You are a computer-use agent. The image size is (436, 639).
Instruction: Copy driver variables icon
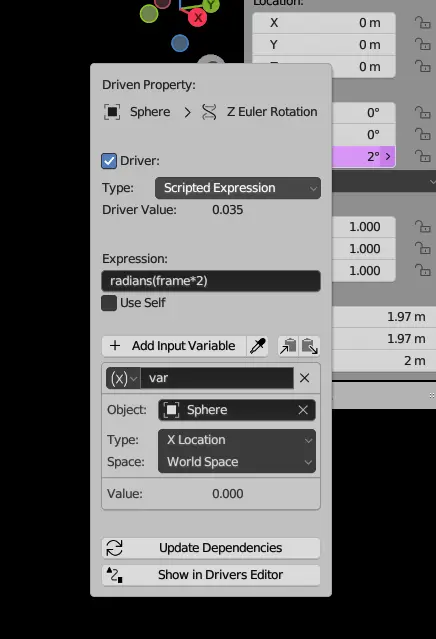pos(288,346)
